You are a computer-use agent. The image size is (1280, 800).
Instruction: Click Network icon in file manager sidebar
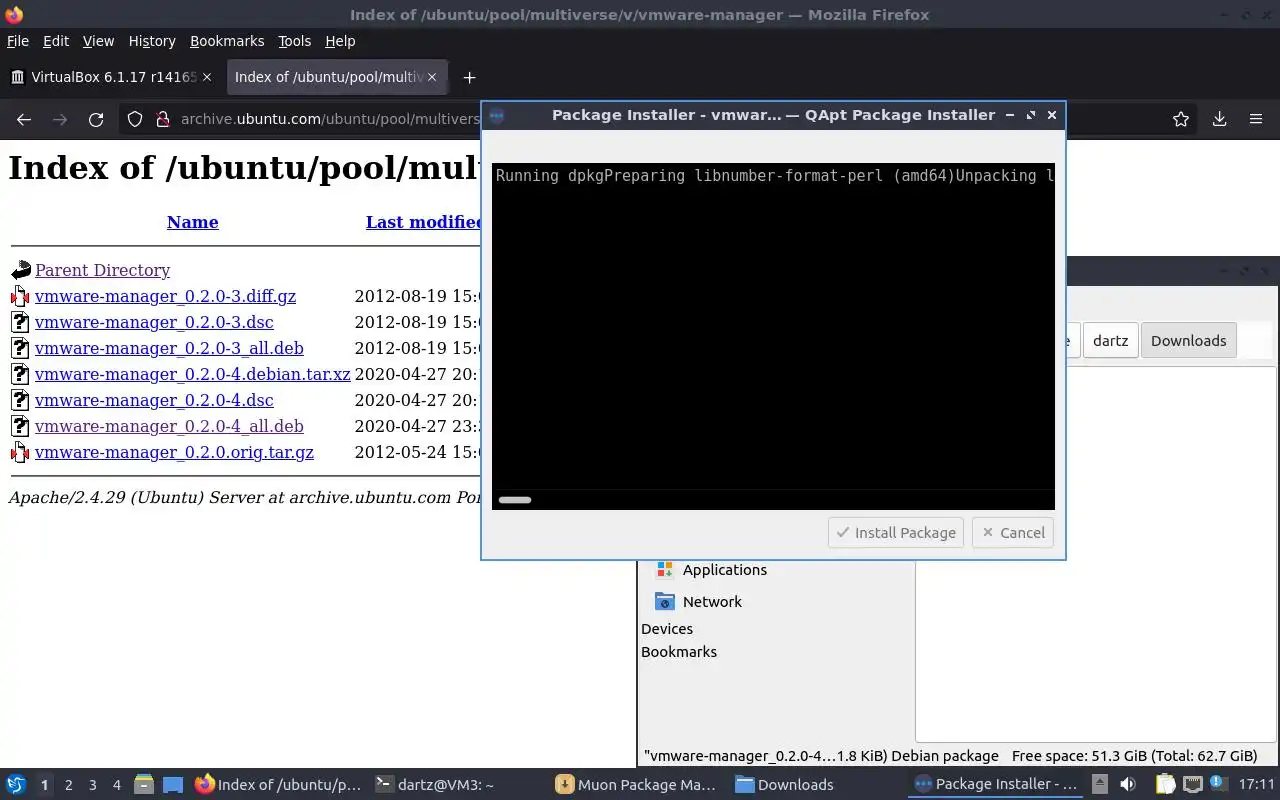665,602
